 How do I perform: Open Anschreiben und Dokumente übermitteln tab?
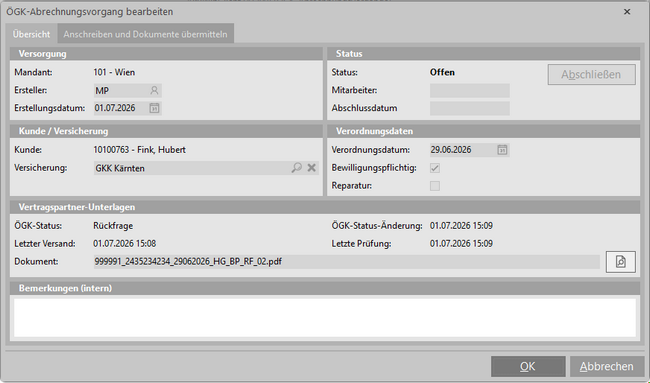pyautogui.click(x=146, y=34)
